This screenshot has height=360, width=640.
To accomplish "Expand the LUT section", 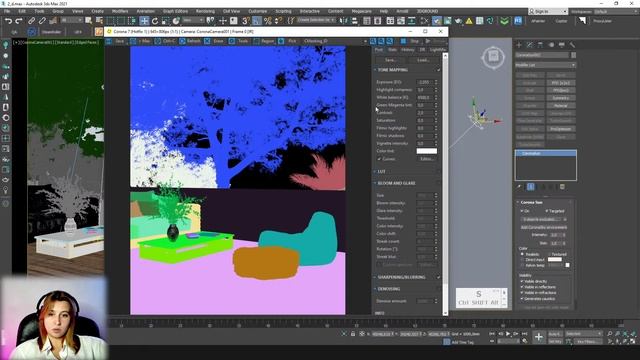I will [x=375, y=171].
